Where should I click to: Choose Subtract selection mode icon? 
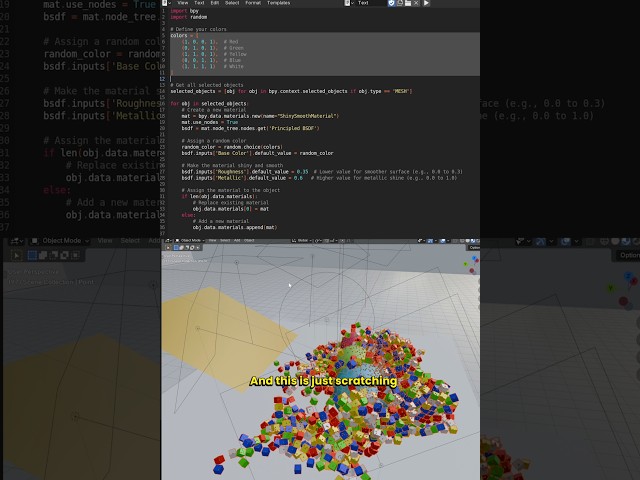187,247
